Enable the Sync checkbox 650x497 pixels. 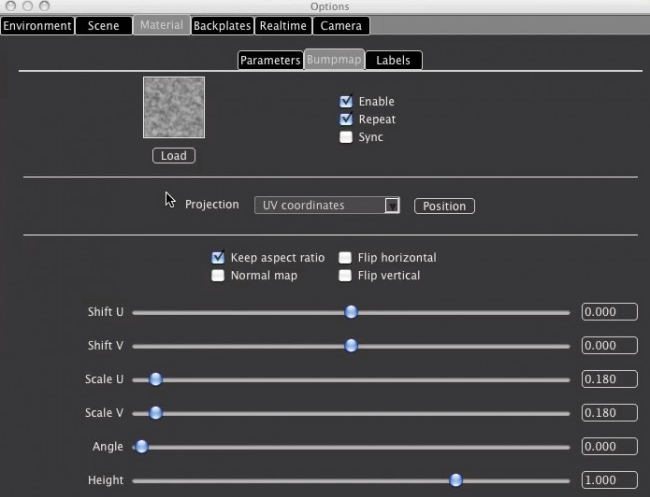pyautogui.click(x=346, y=137)
